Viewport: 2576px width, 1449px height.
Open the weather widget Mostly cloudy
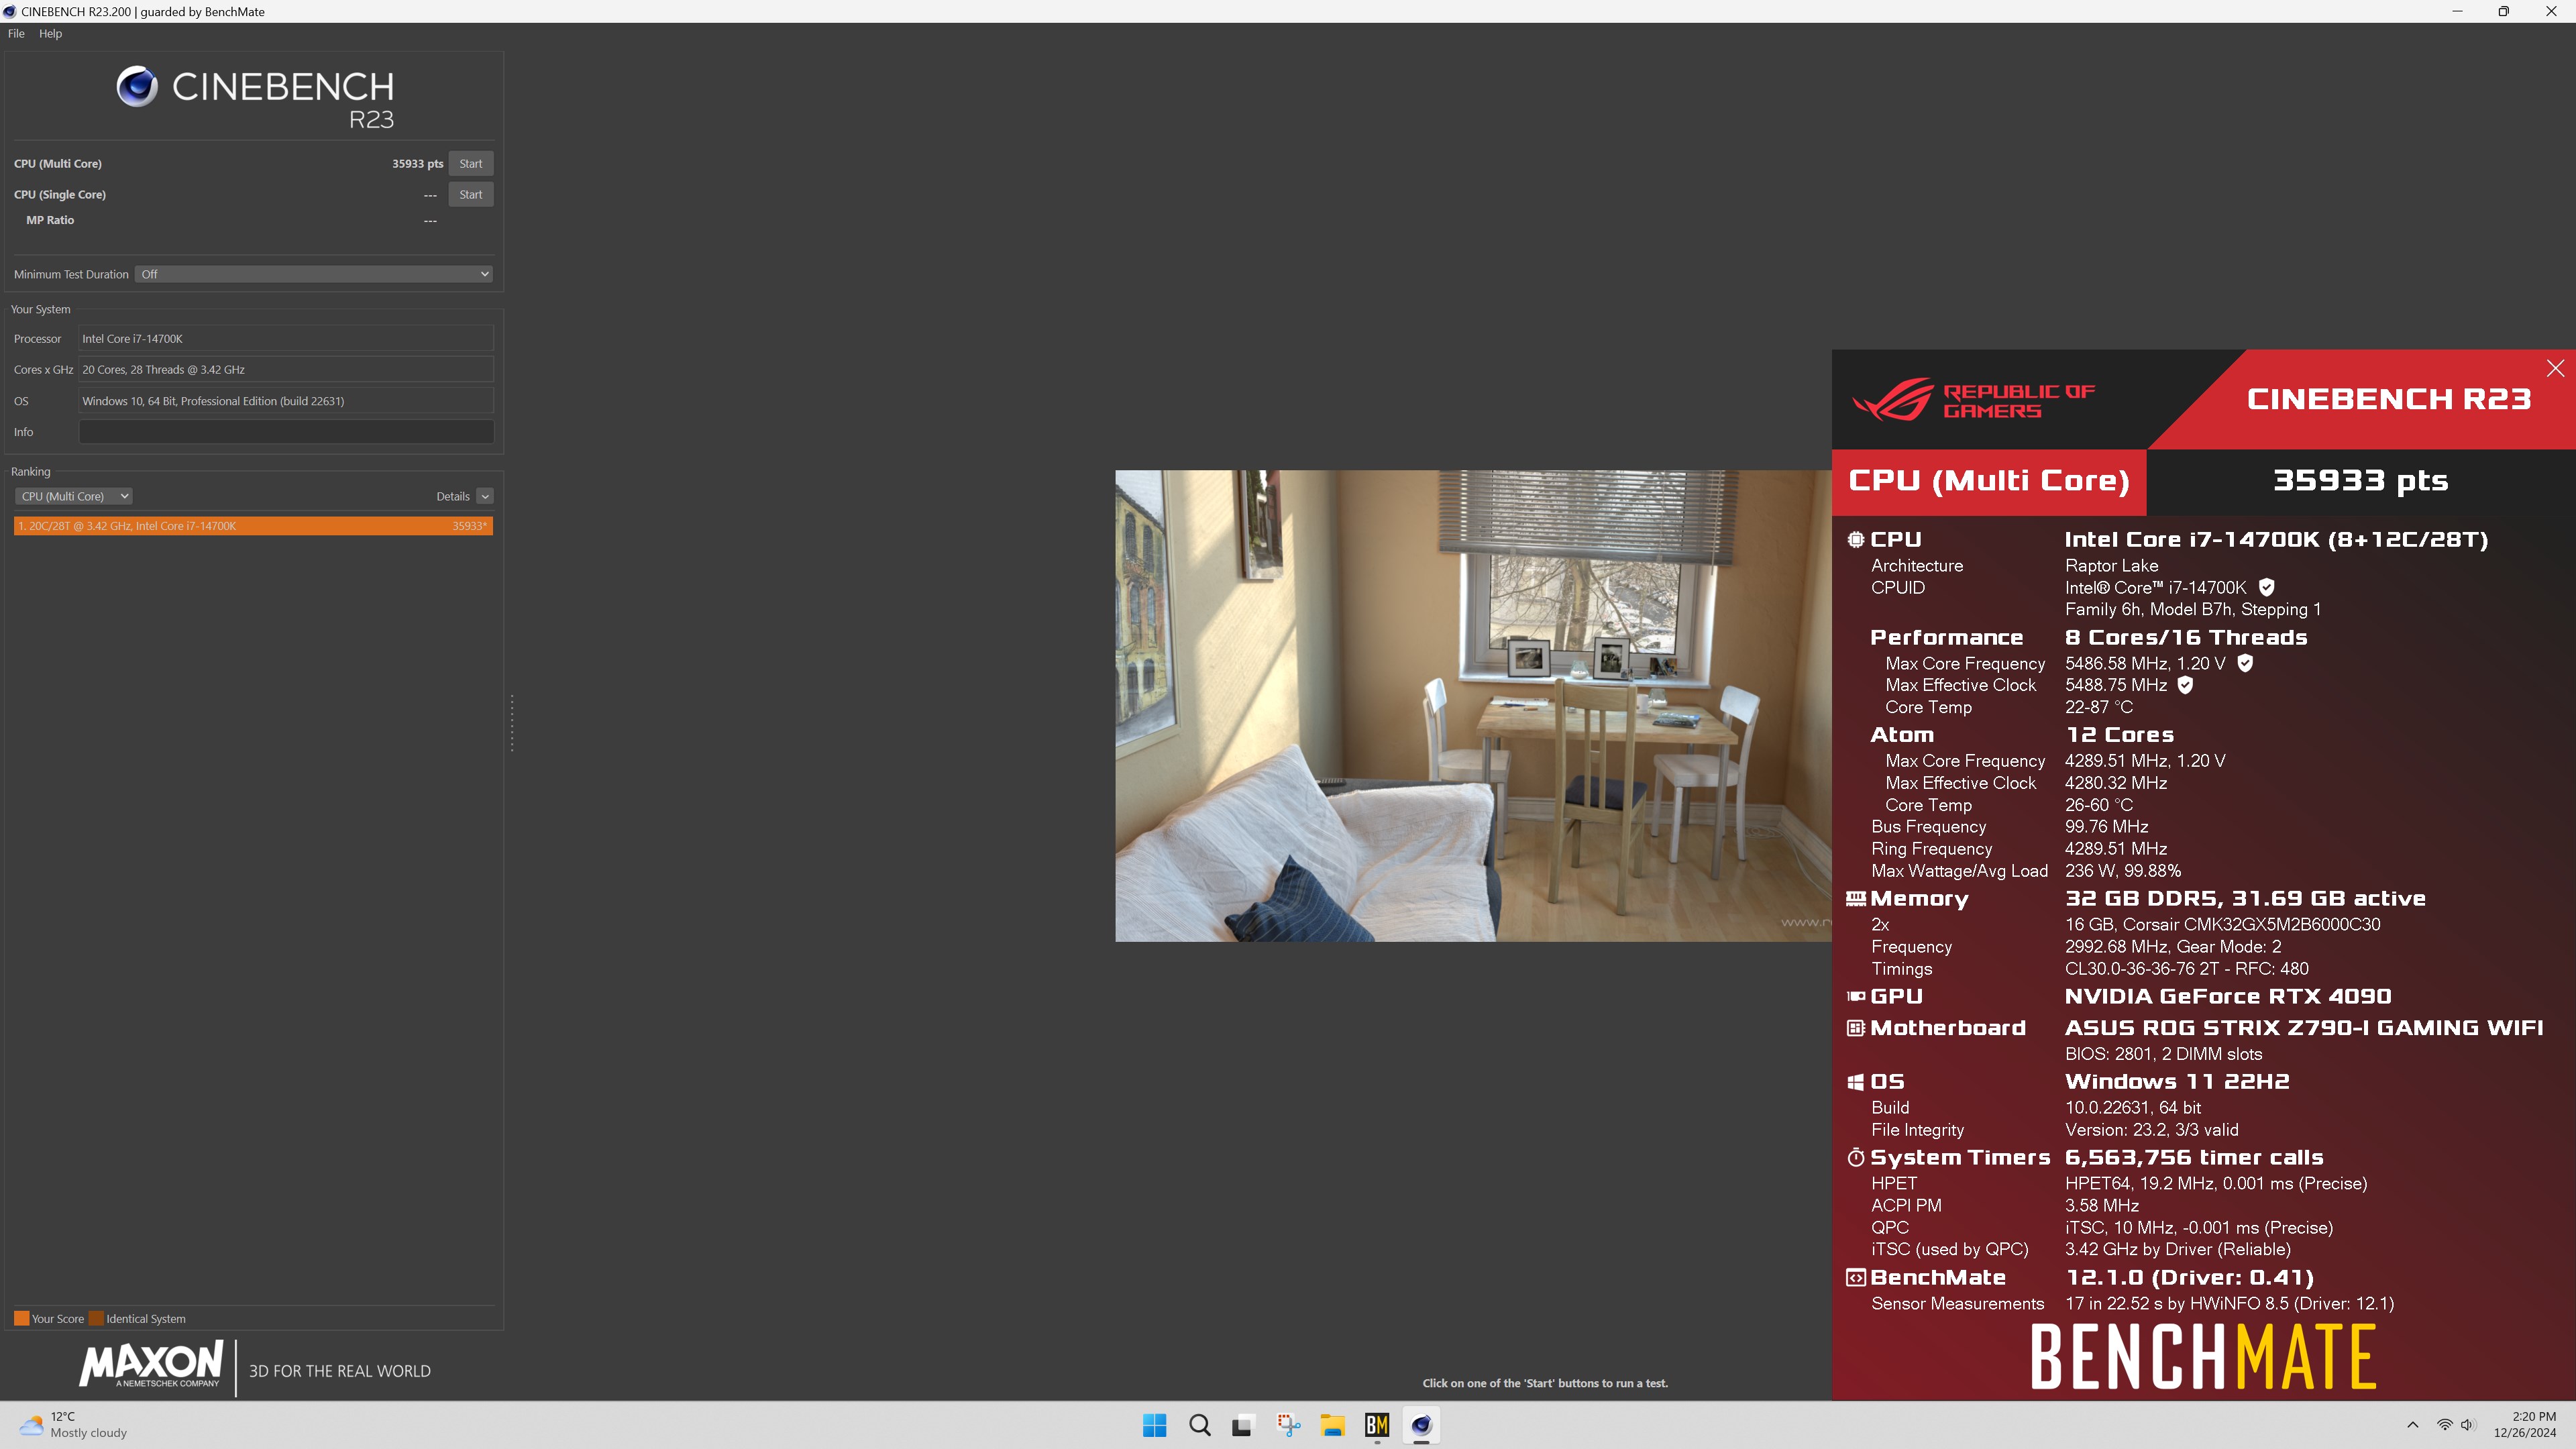pos(75,1426)
